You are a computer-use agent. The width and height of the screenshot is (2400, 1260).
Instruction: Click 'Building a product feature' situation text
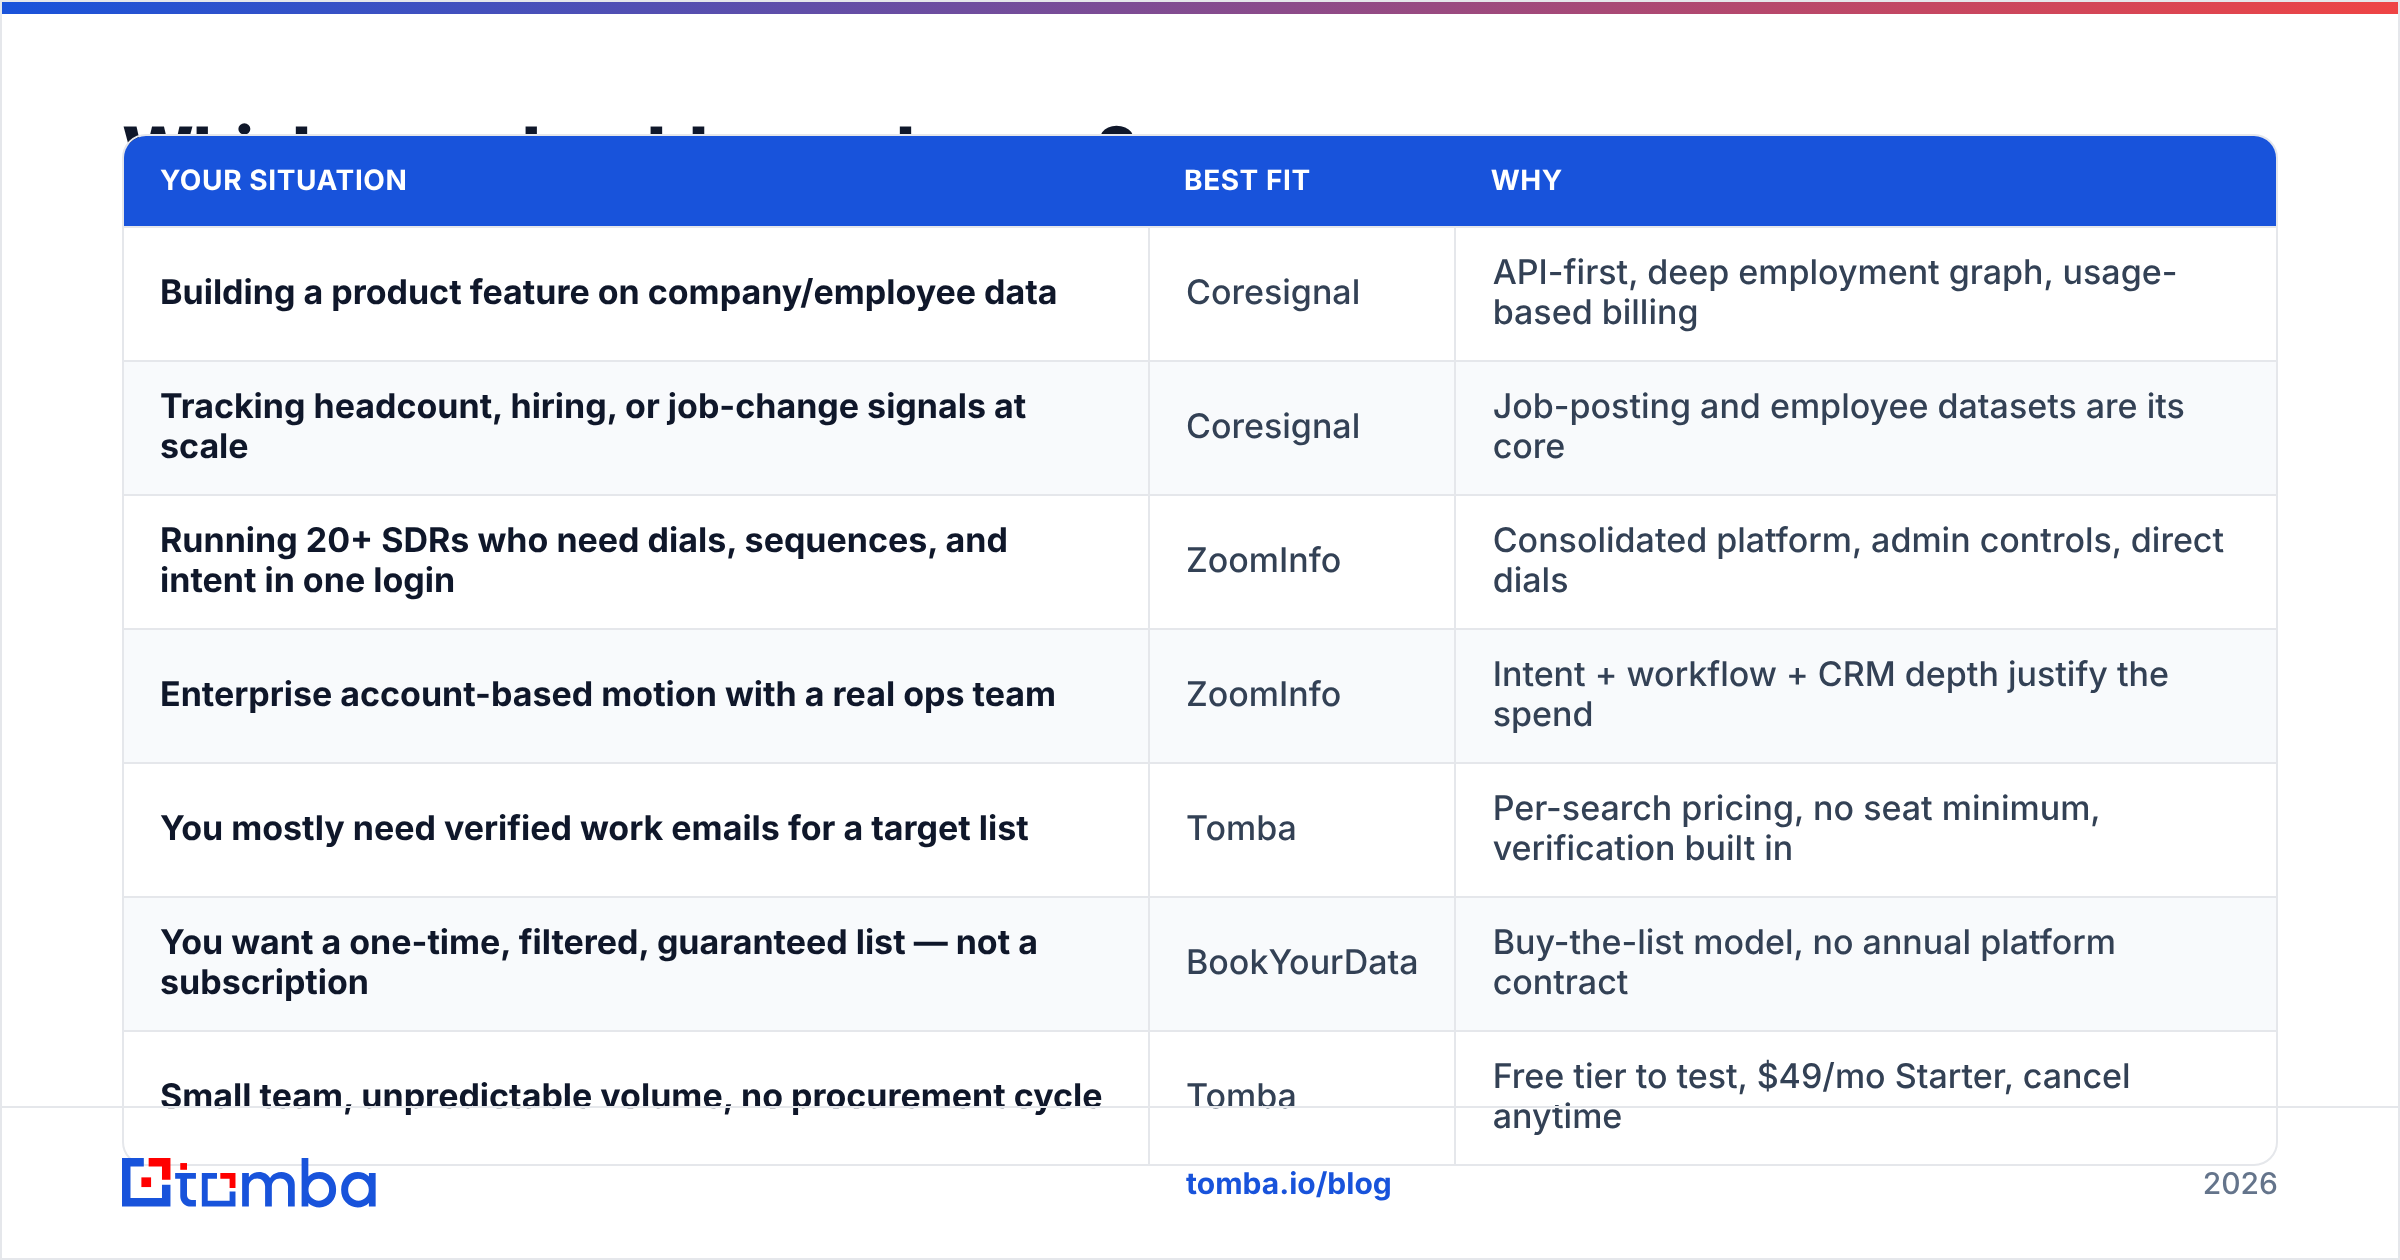(x=608, y=292)
